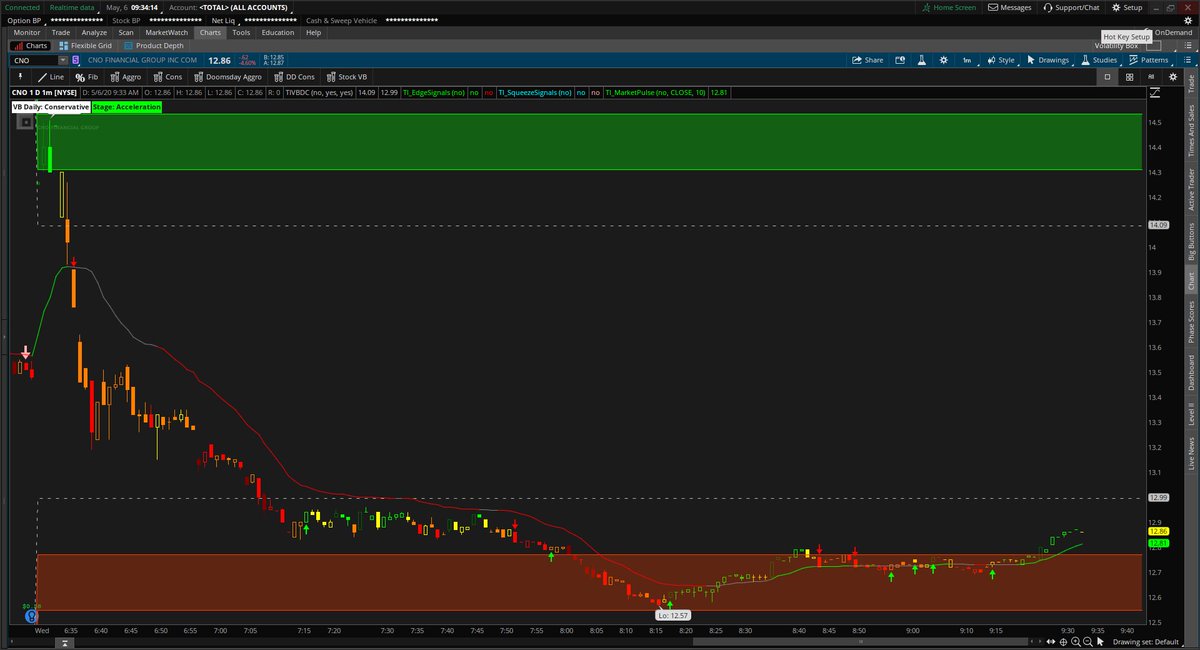Open the CNO symbol dropdown

63,60
